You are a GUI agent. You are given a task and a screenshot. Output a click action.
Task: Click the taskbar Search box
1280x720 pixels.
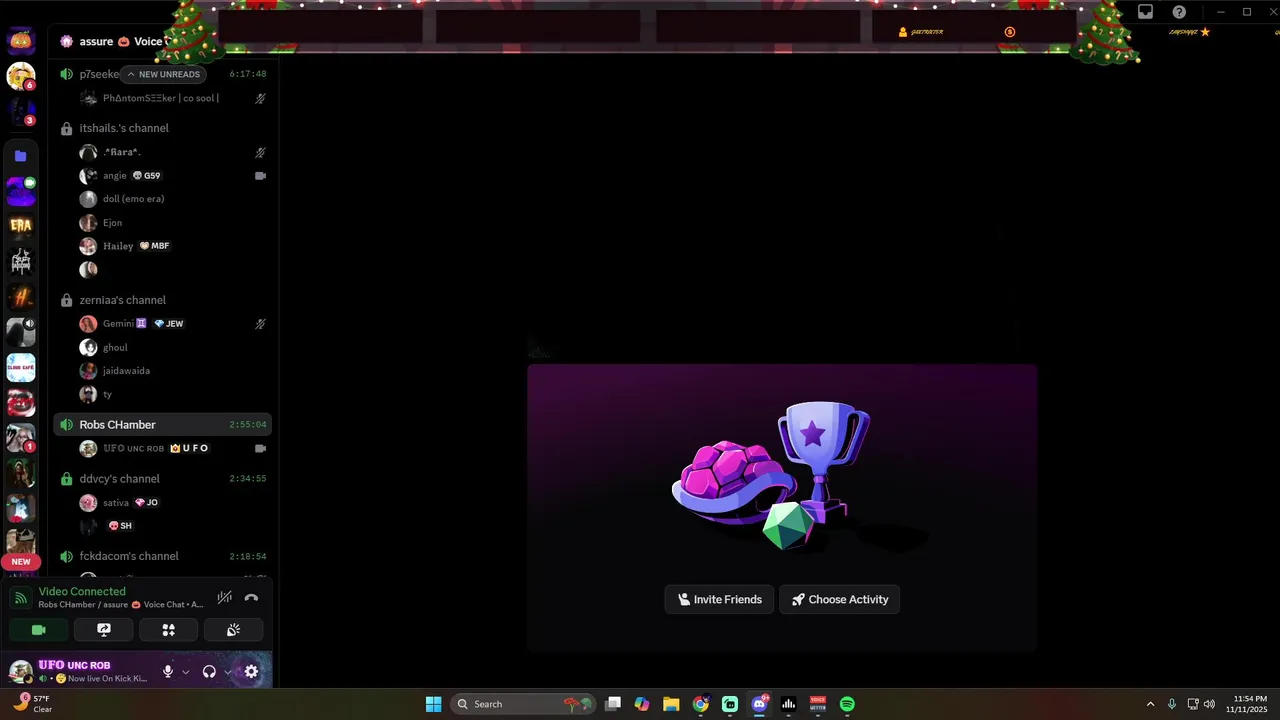point(522,704)
